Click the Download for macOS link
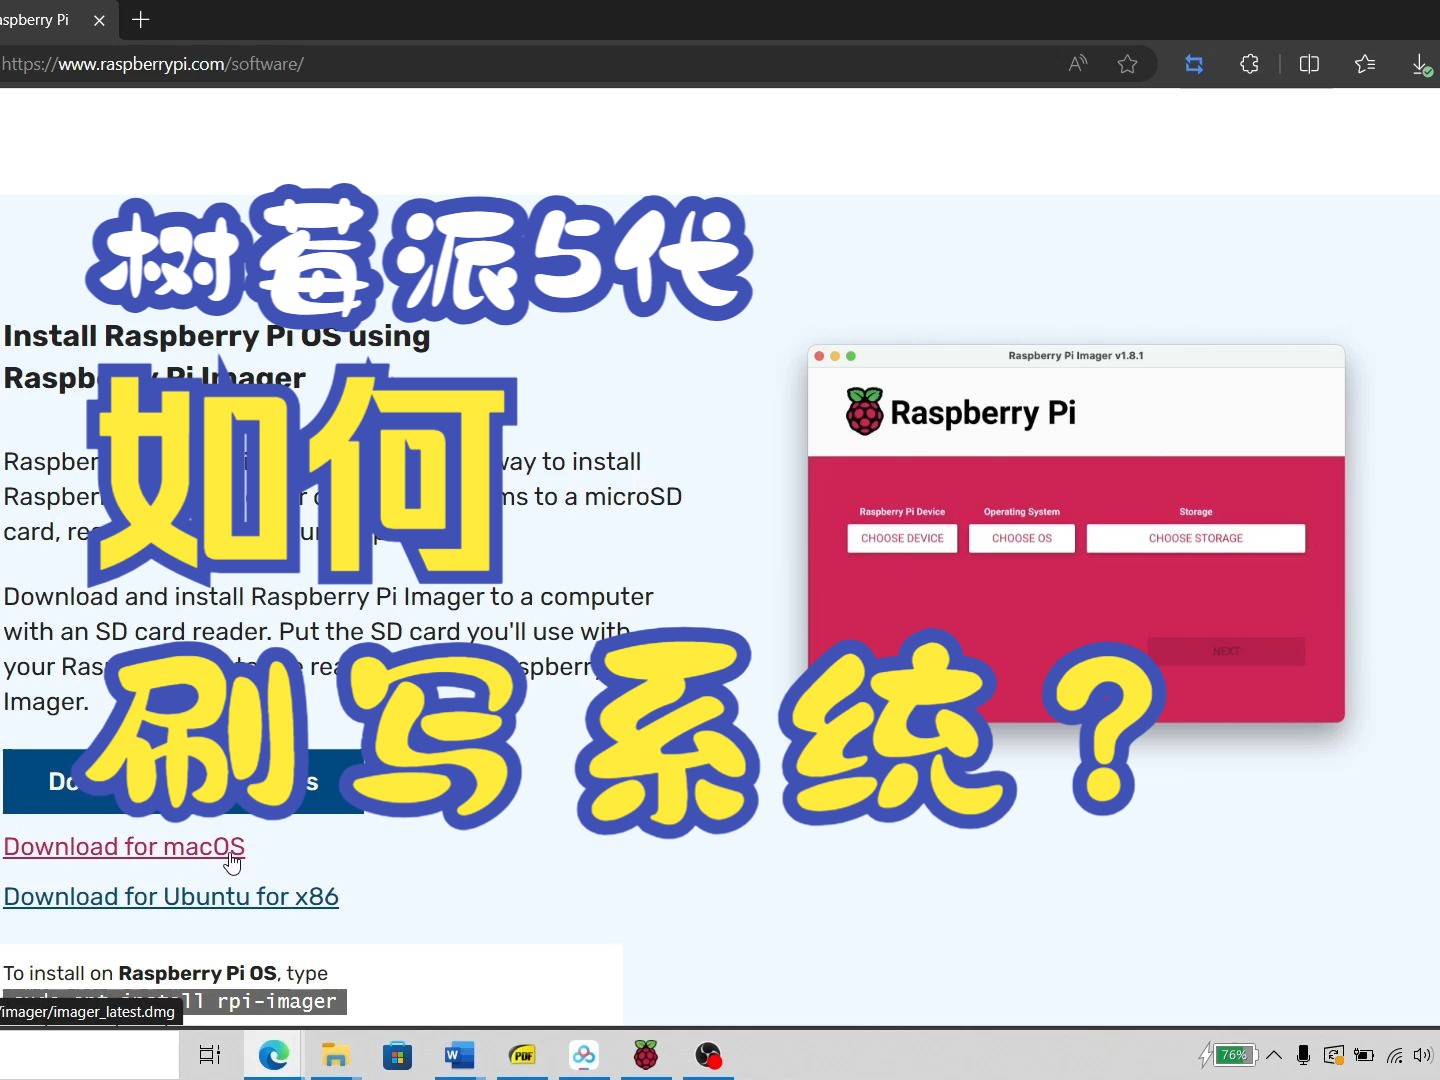The width and height of the screenshot is (1440, 1080). (x=124, y=847)
